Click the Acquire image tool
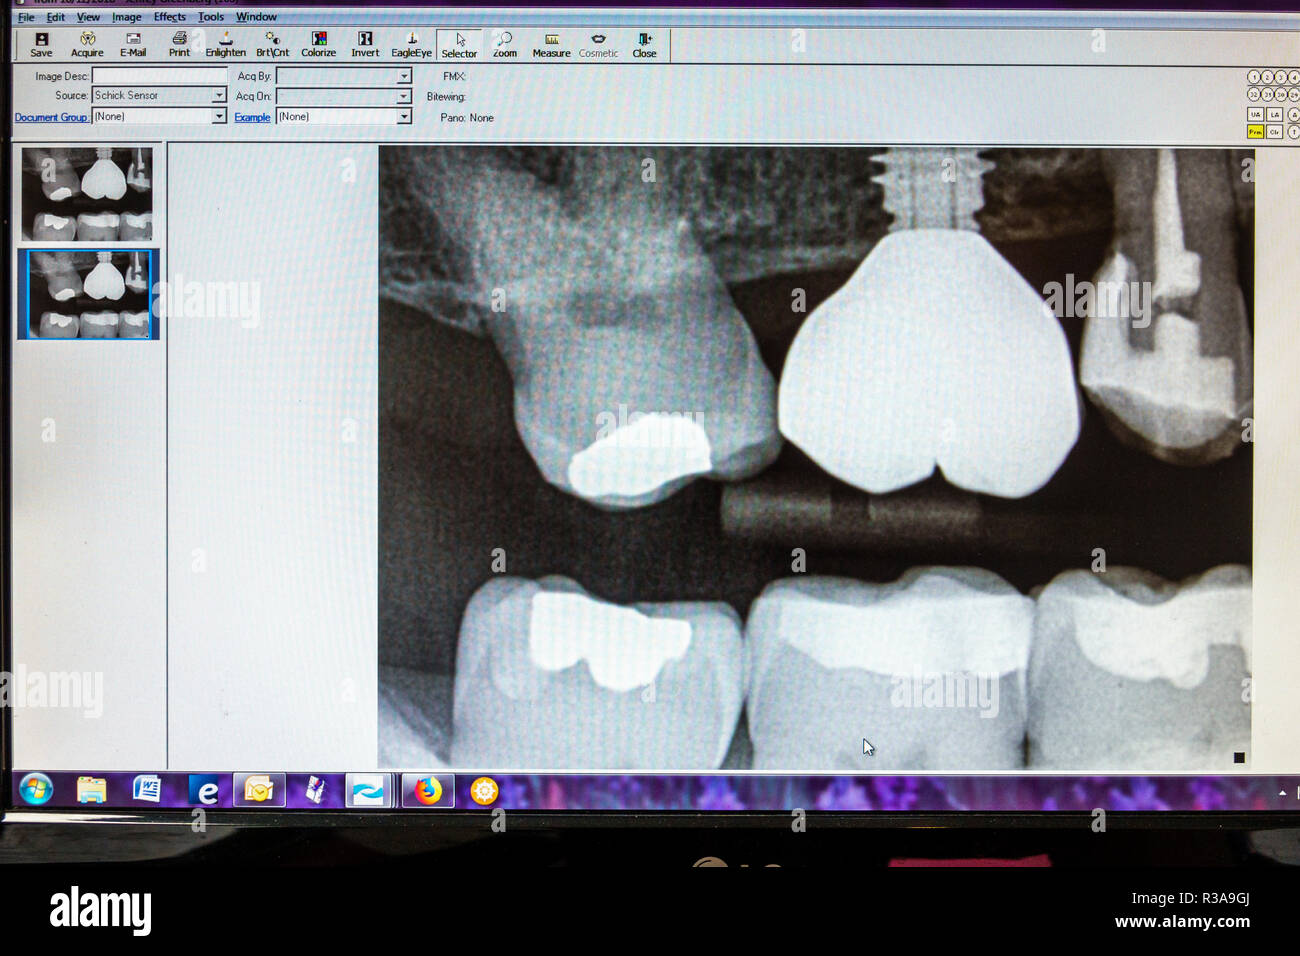Screen dimensions: 1300x956 pos(87,45)
